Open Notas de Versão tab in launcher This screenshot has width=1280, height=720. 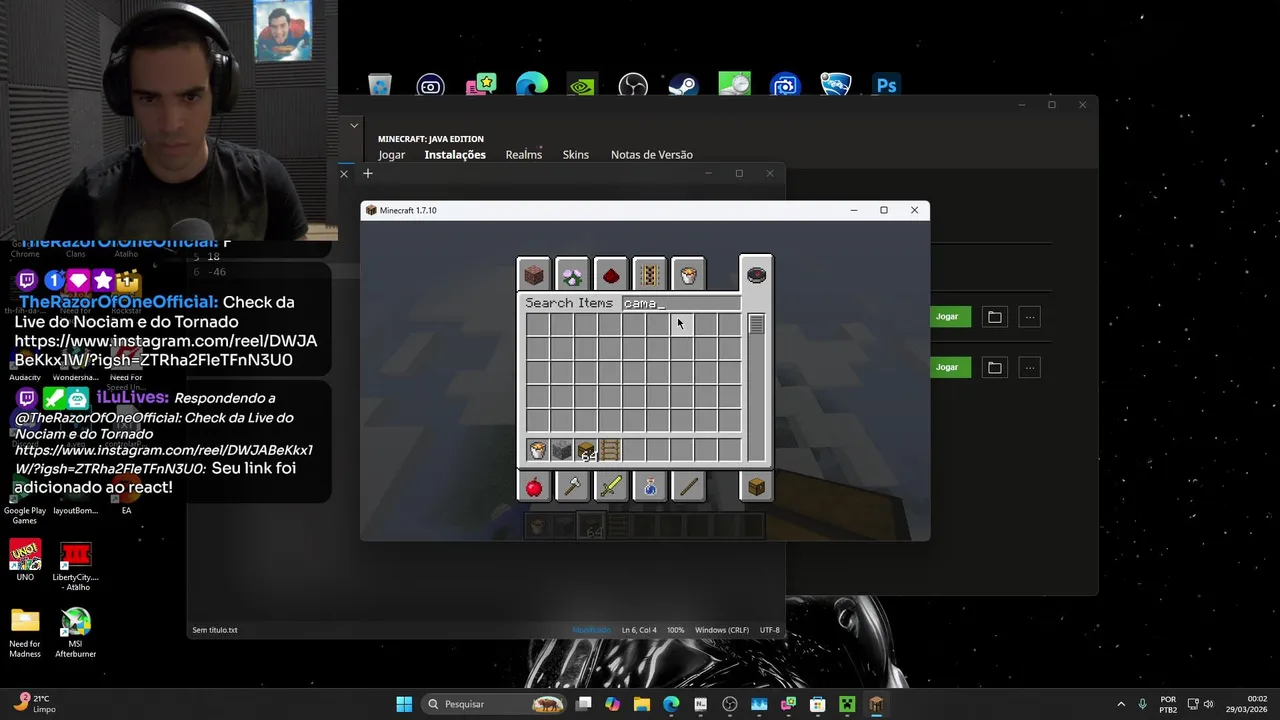click(652, 155)
